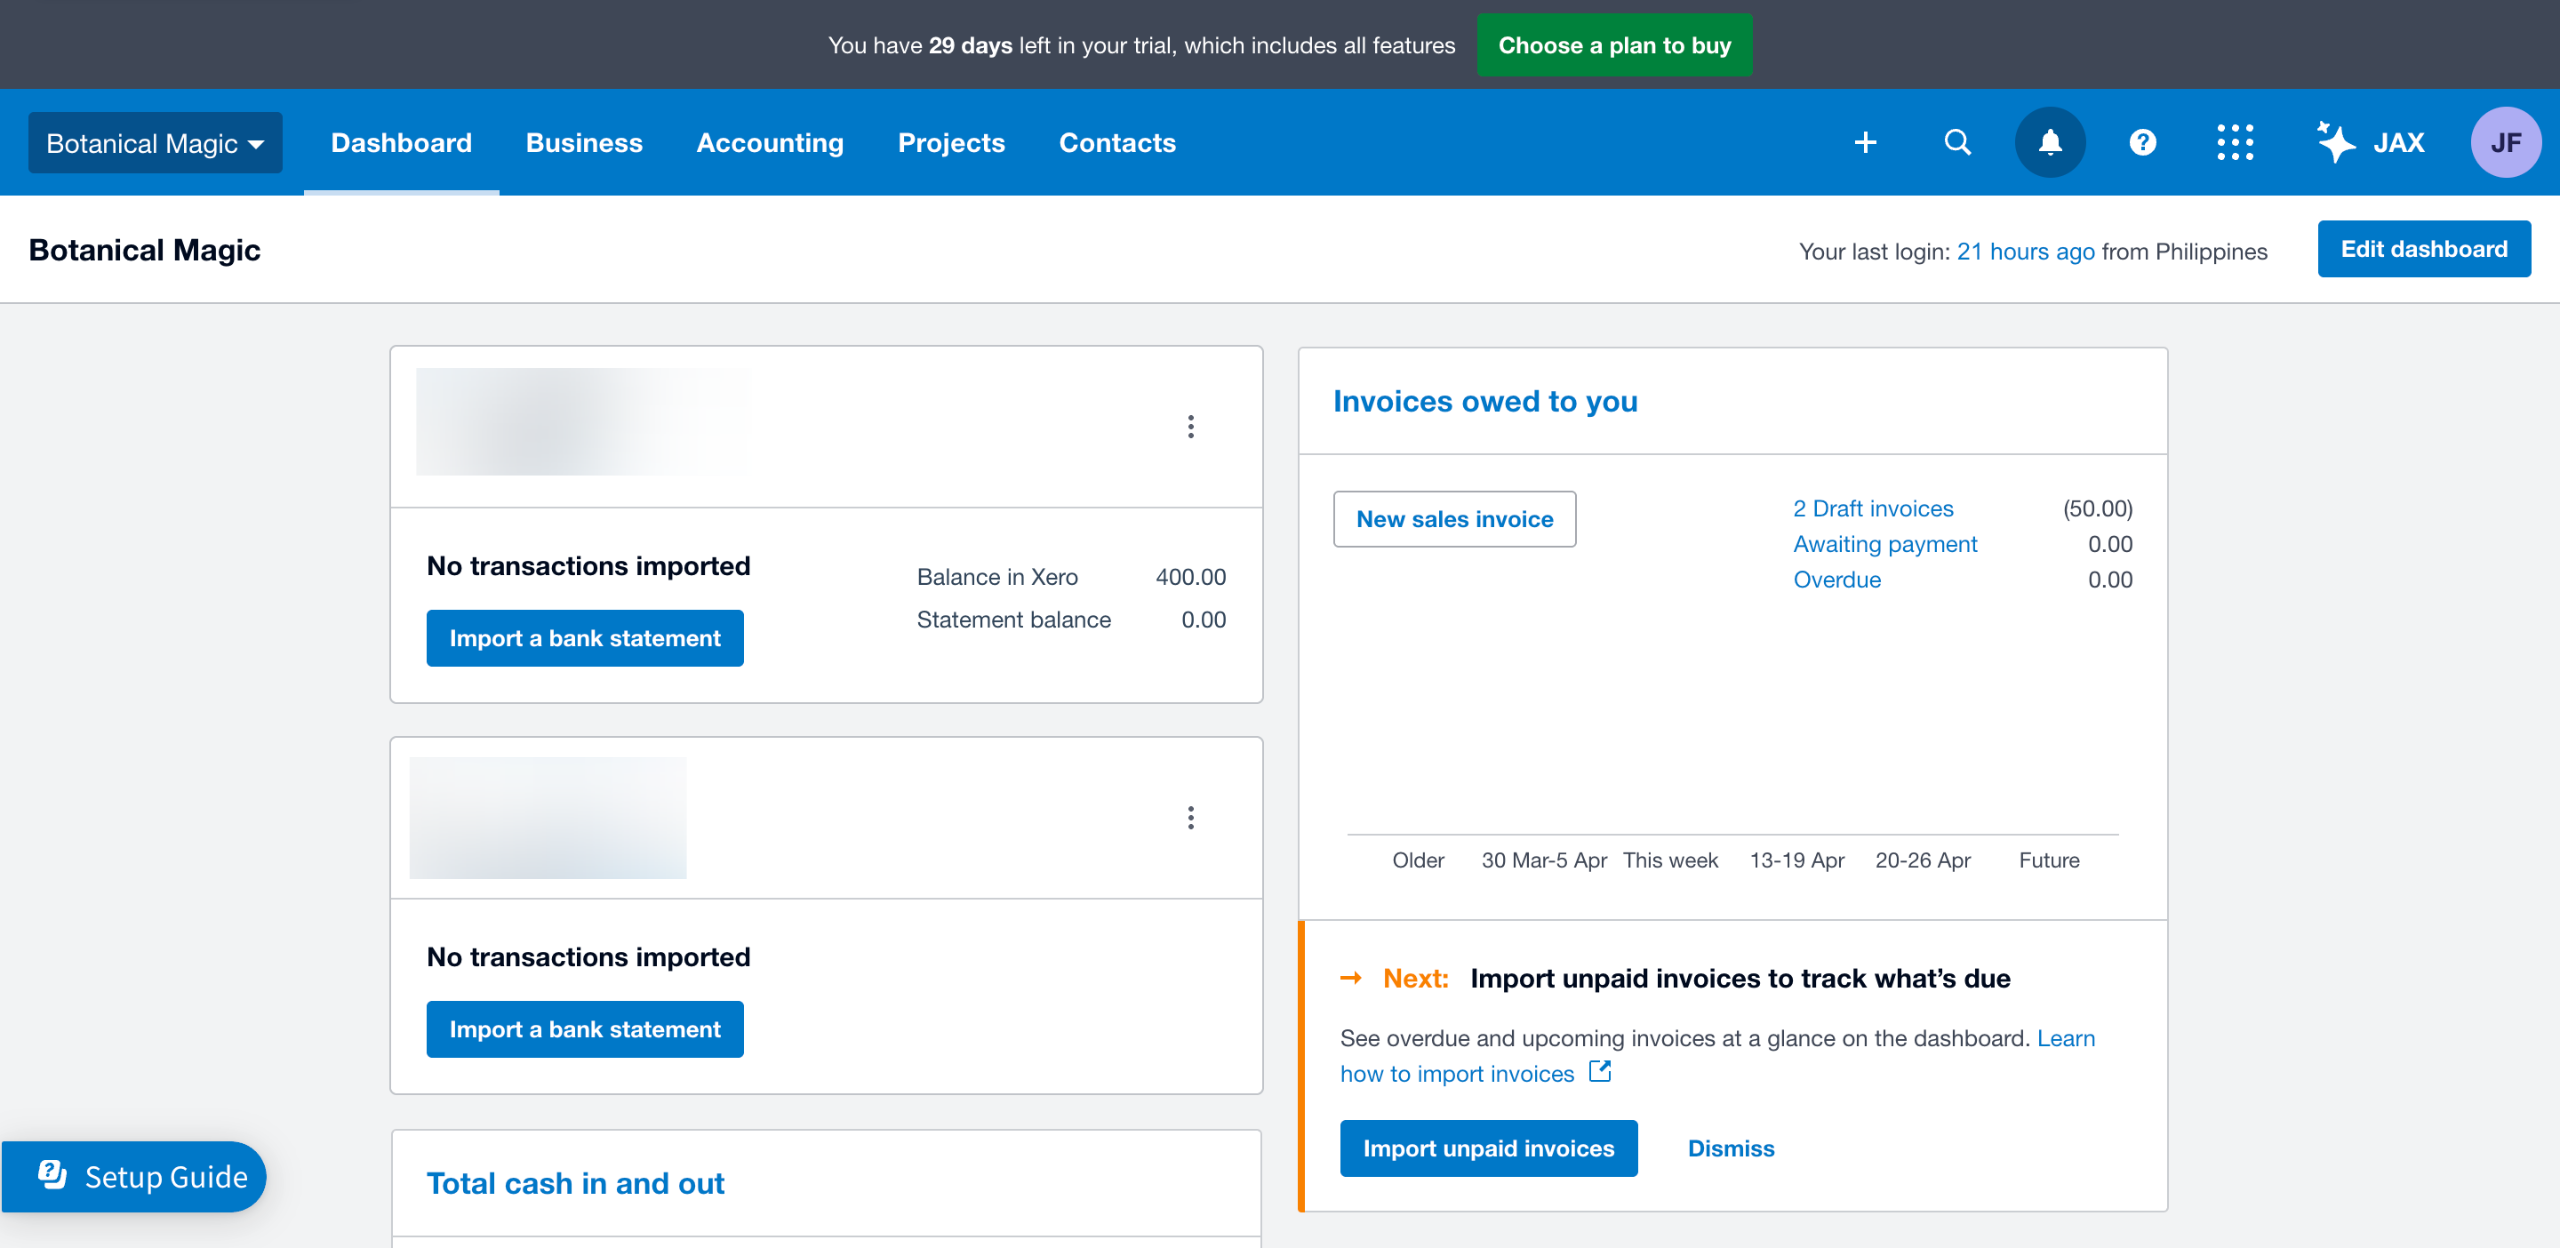
Task: Launch the JAX assistant
Action: coord(2371,143)
